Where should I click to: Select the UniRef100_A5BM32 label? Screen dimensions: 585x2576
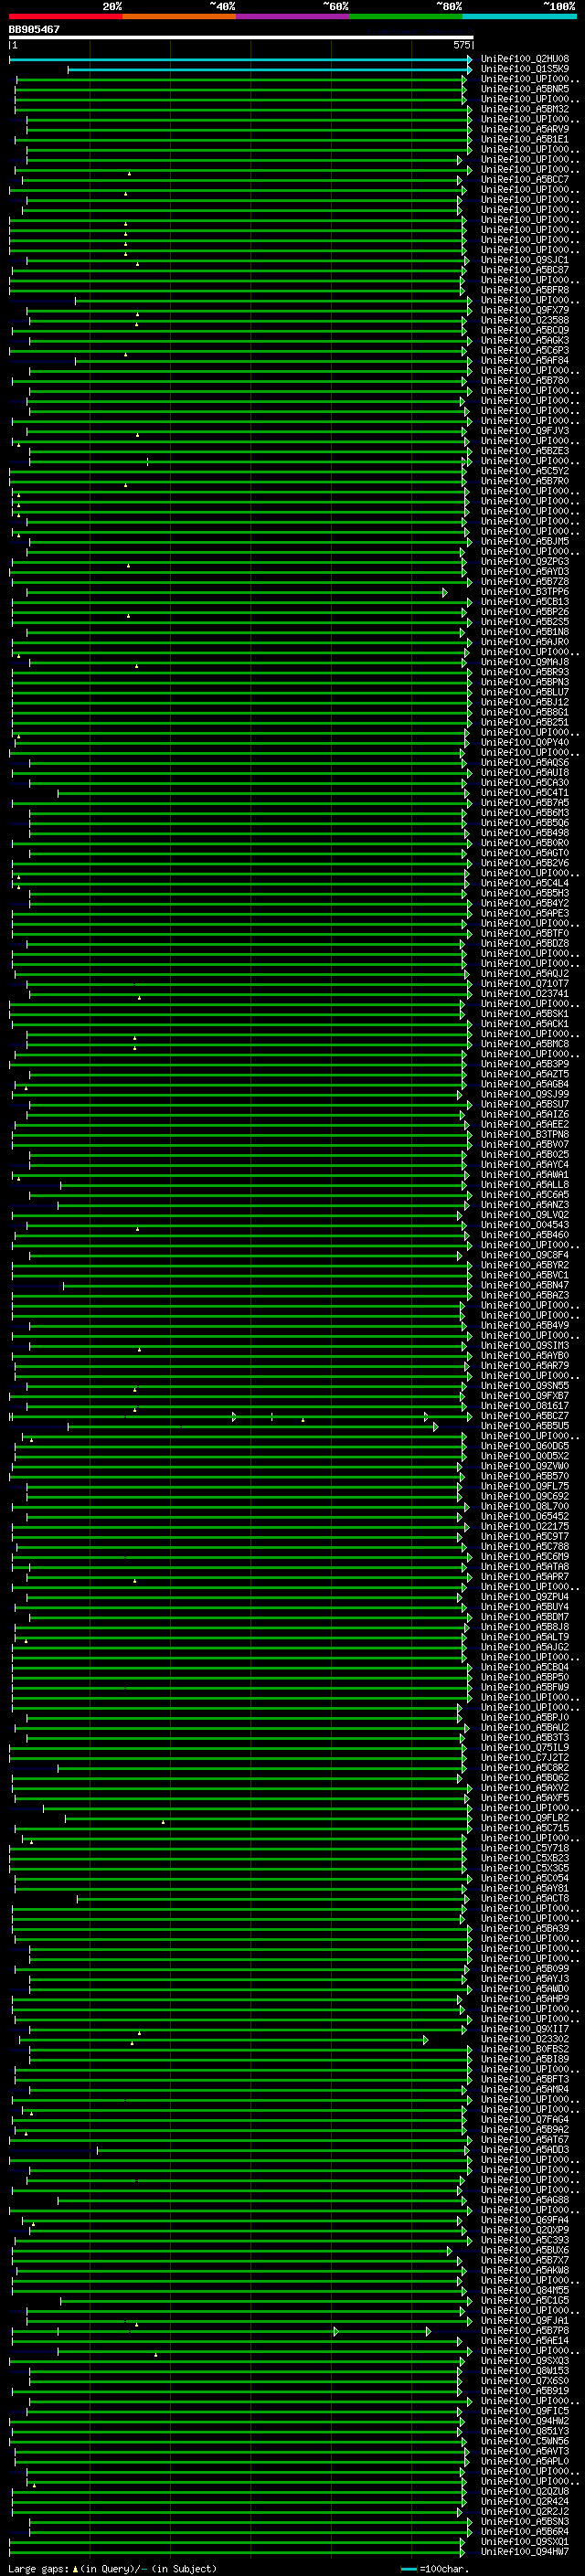tap(525, 109)
